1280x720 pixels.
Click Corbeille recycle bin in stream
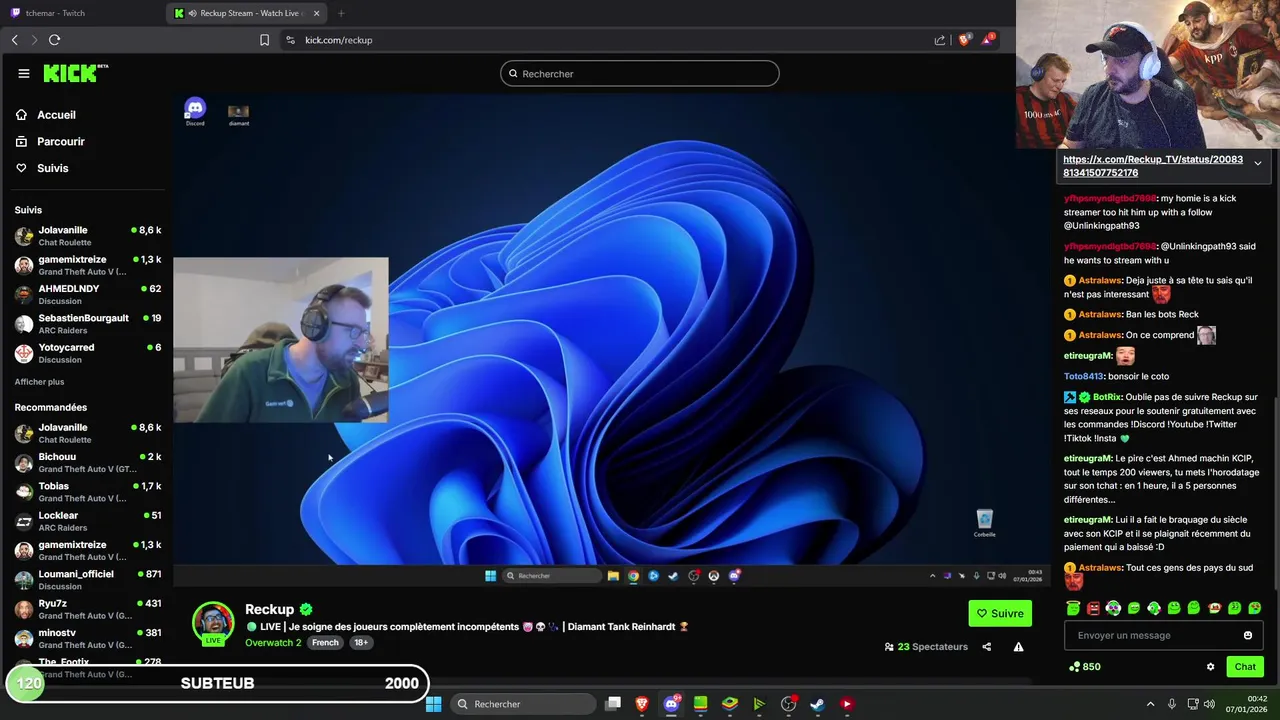(985, 523)
